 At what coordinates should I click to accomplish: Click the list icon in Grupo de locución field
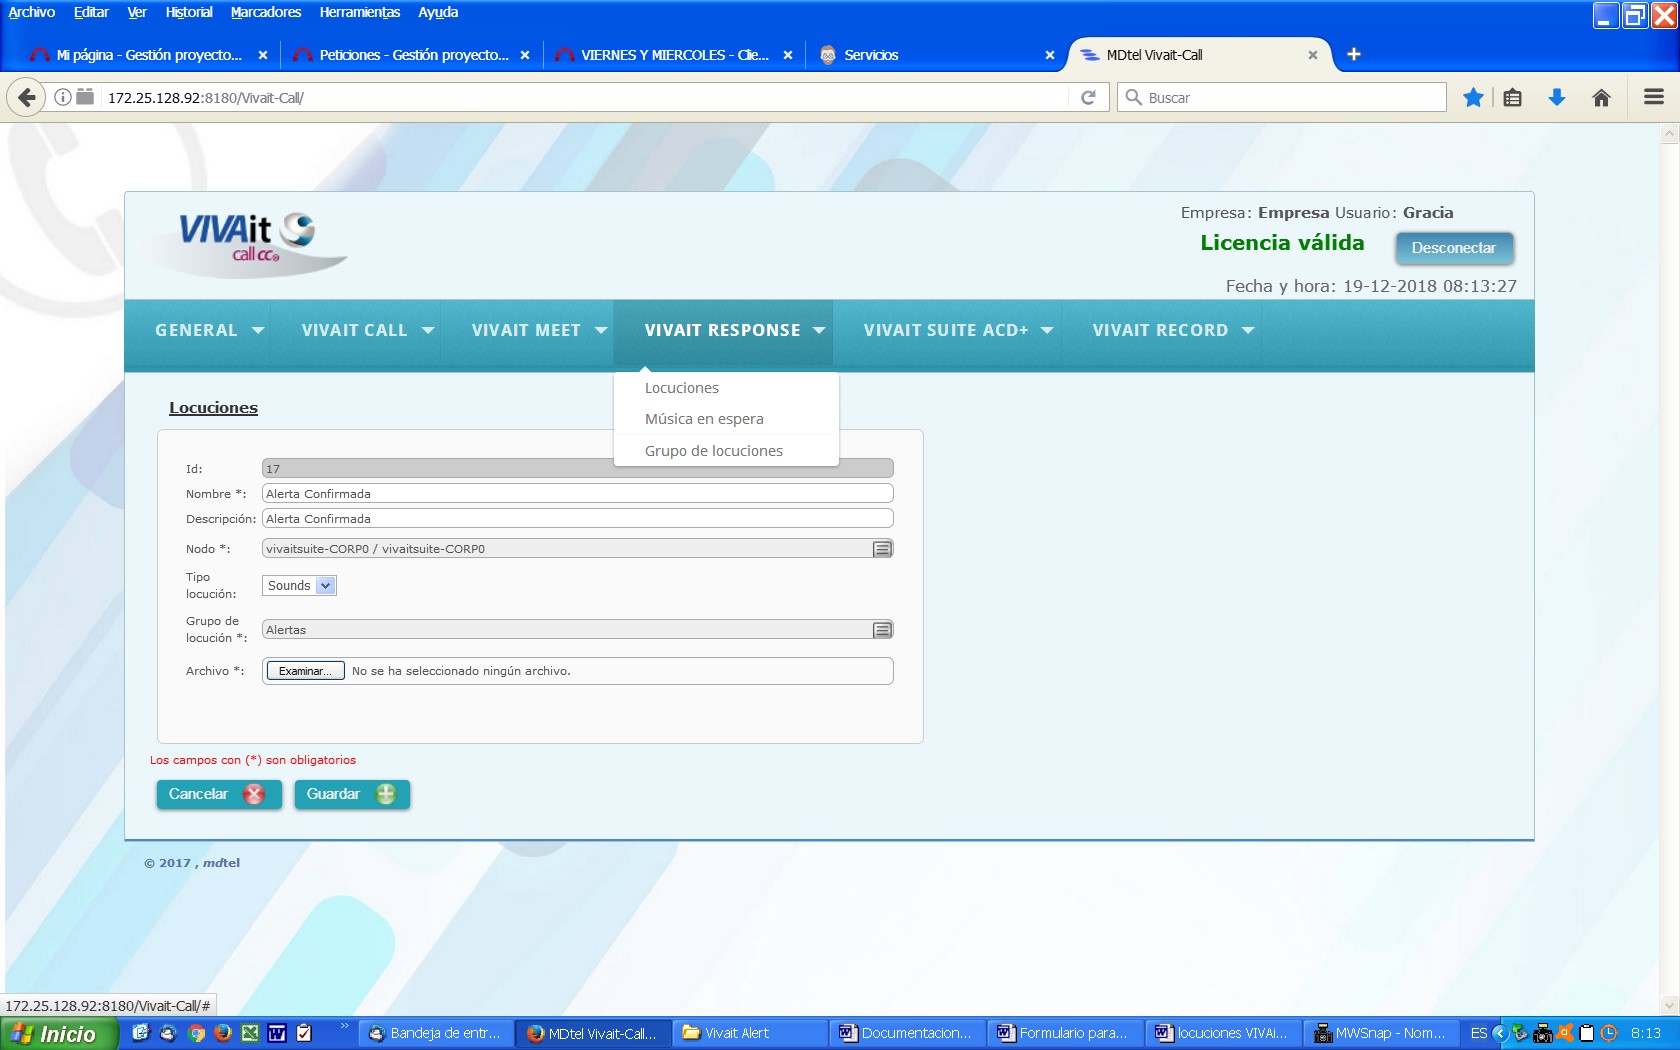click(x=882, y=630)
